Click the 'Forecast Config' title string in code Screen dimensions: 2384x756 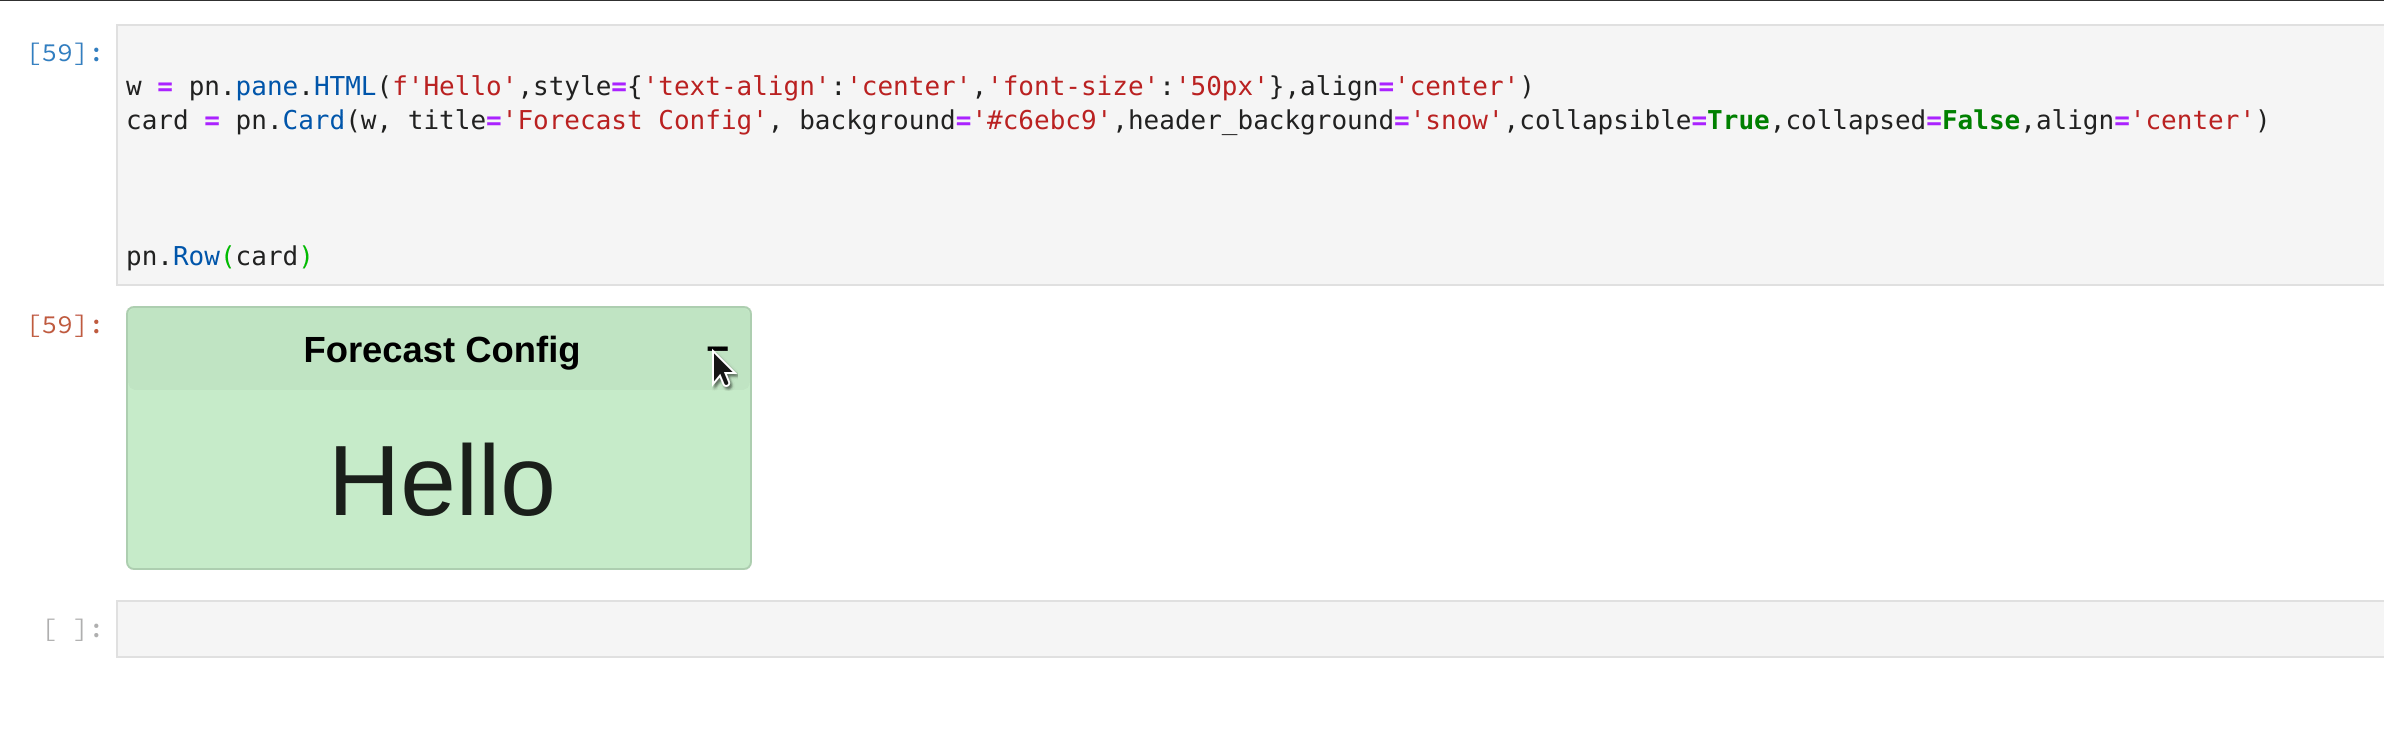tap(633, 120)
